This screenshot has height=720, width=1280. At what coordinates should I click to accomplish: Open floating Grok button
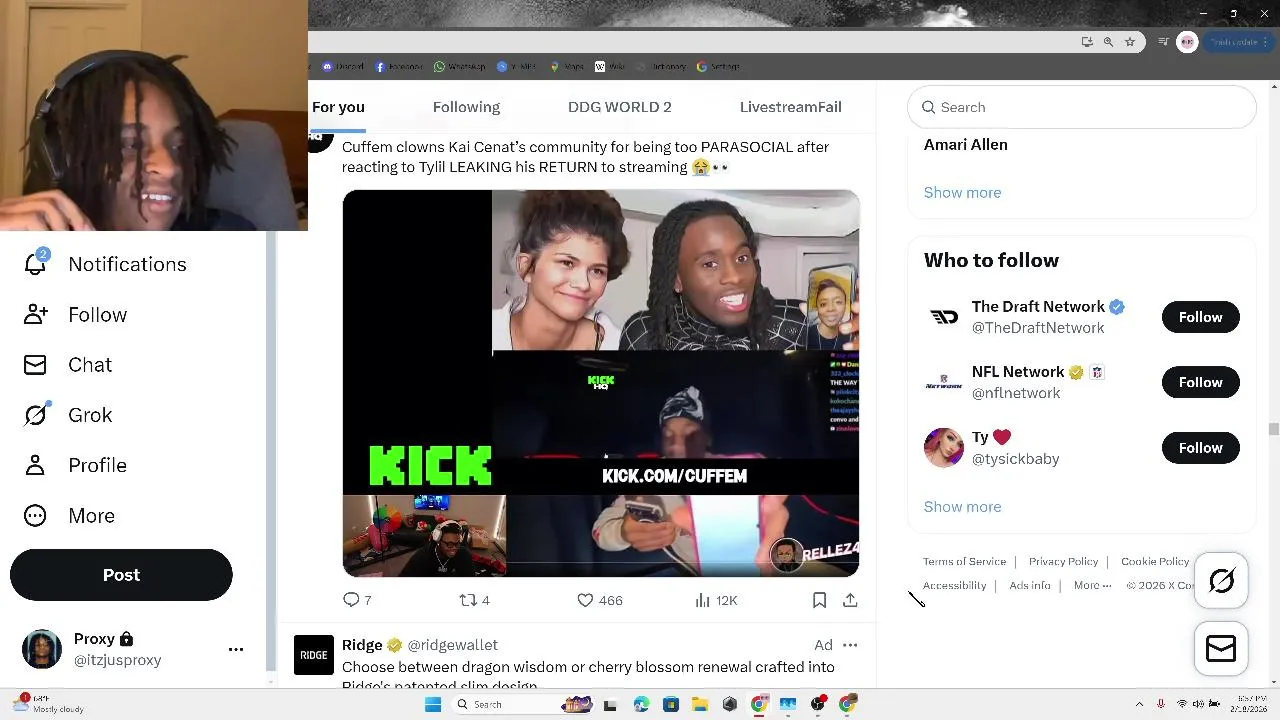pyautogui.click(x=1221, y=581)
